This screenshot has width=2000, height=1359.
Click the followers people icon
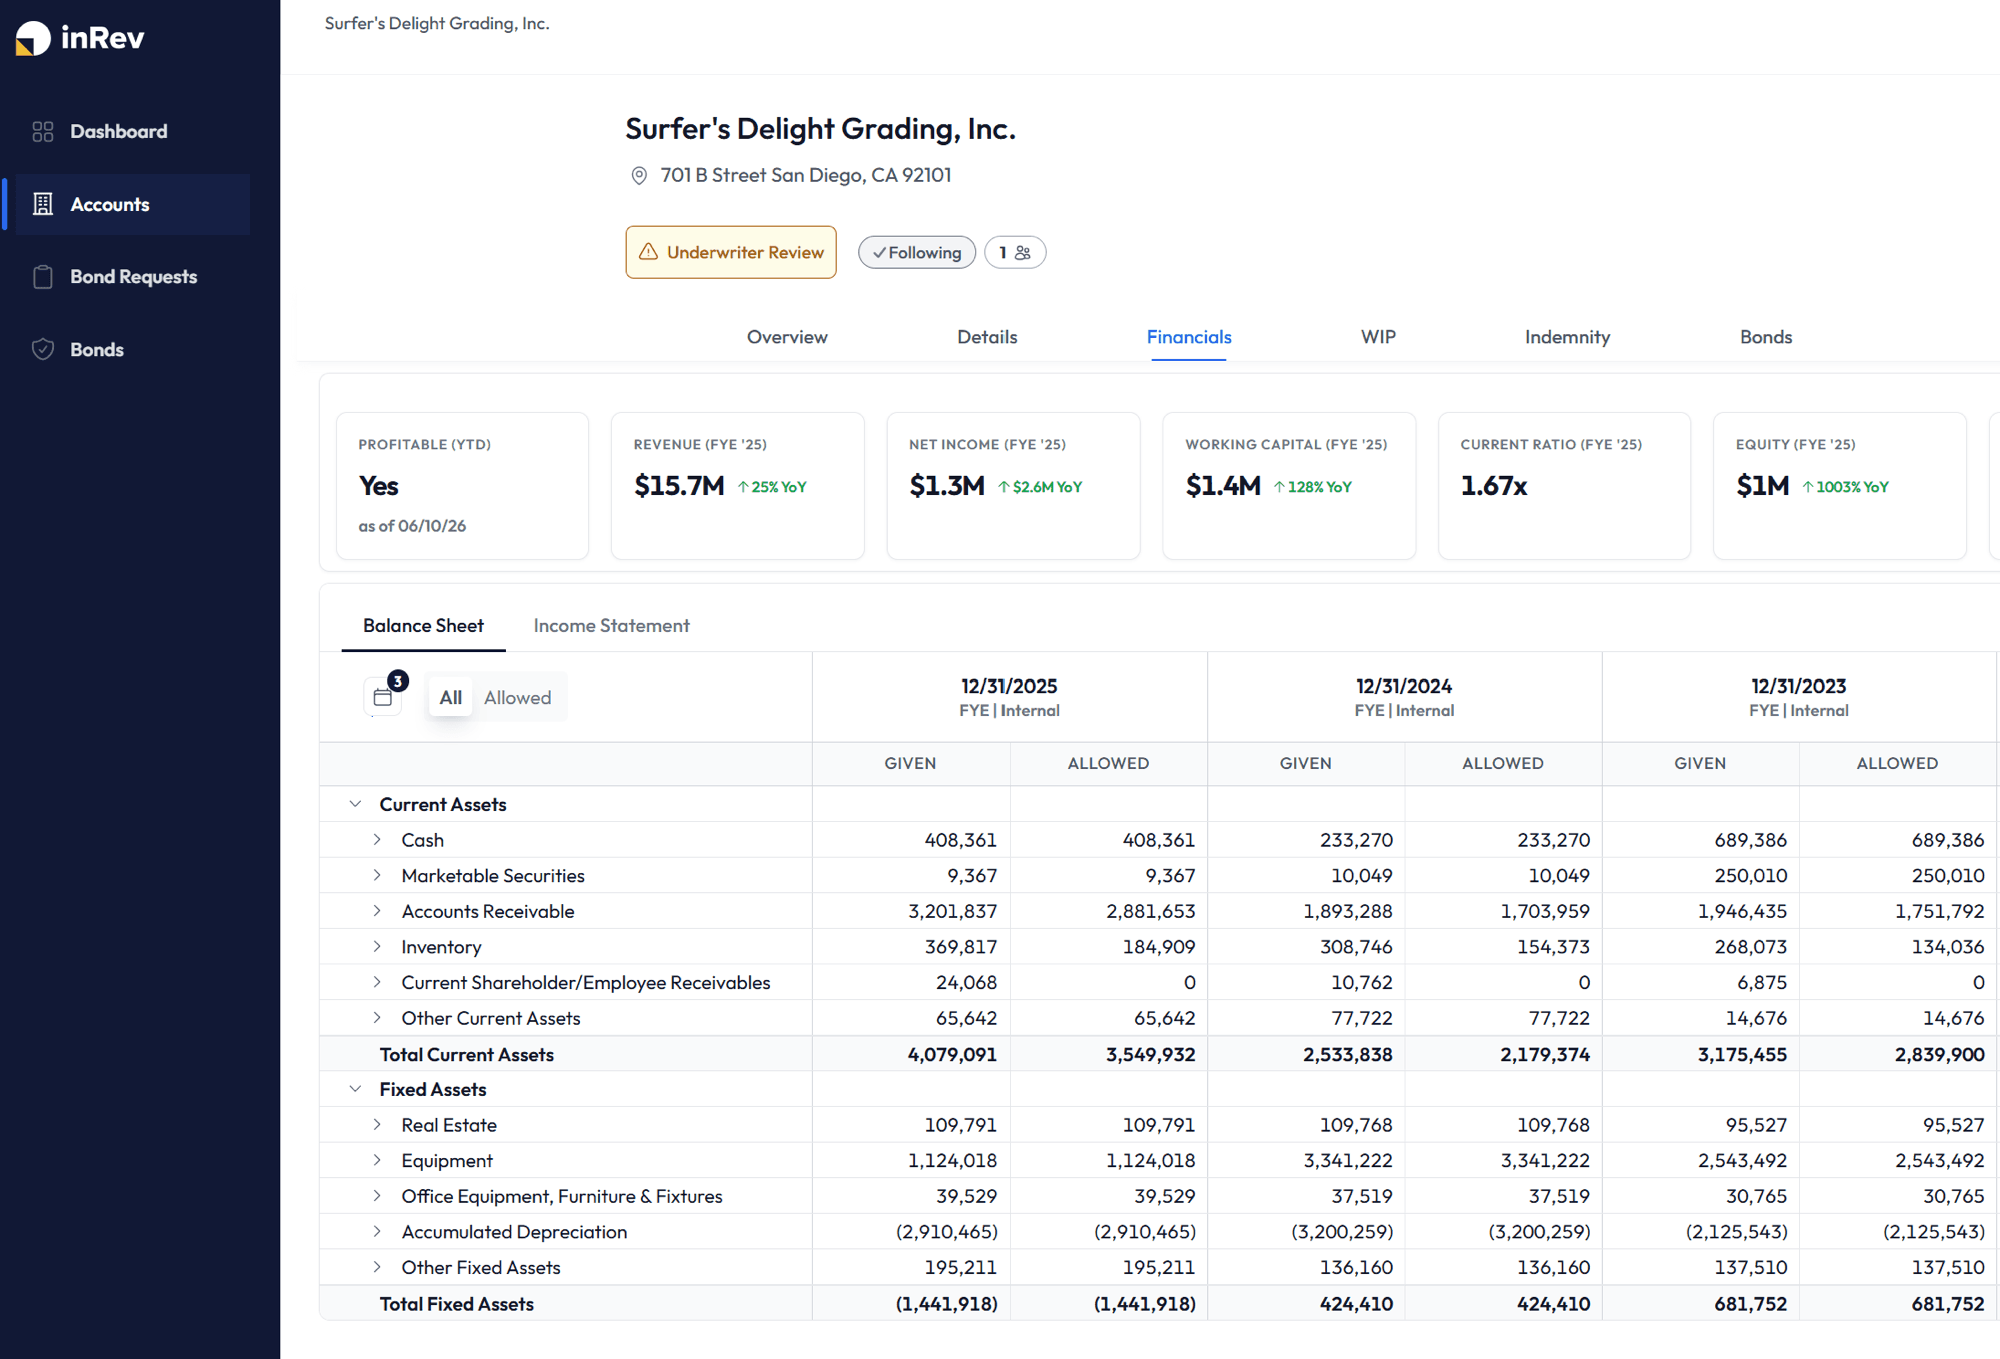[1023, 253]
